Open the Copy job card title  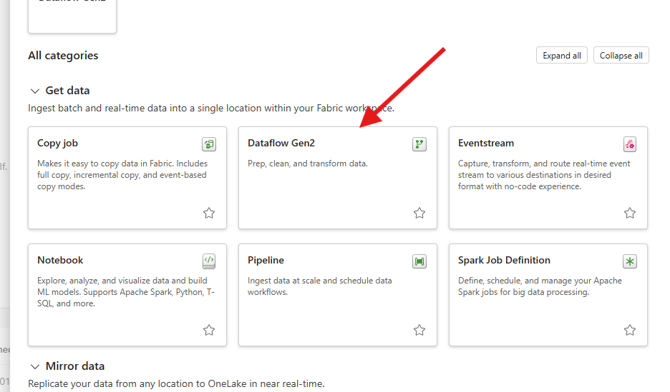click(x=58, y=143)
